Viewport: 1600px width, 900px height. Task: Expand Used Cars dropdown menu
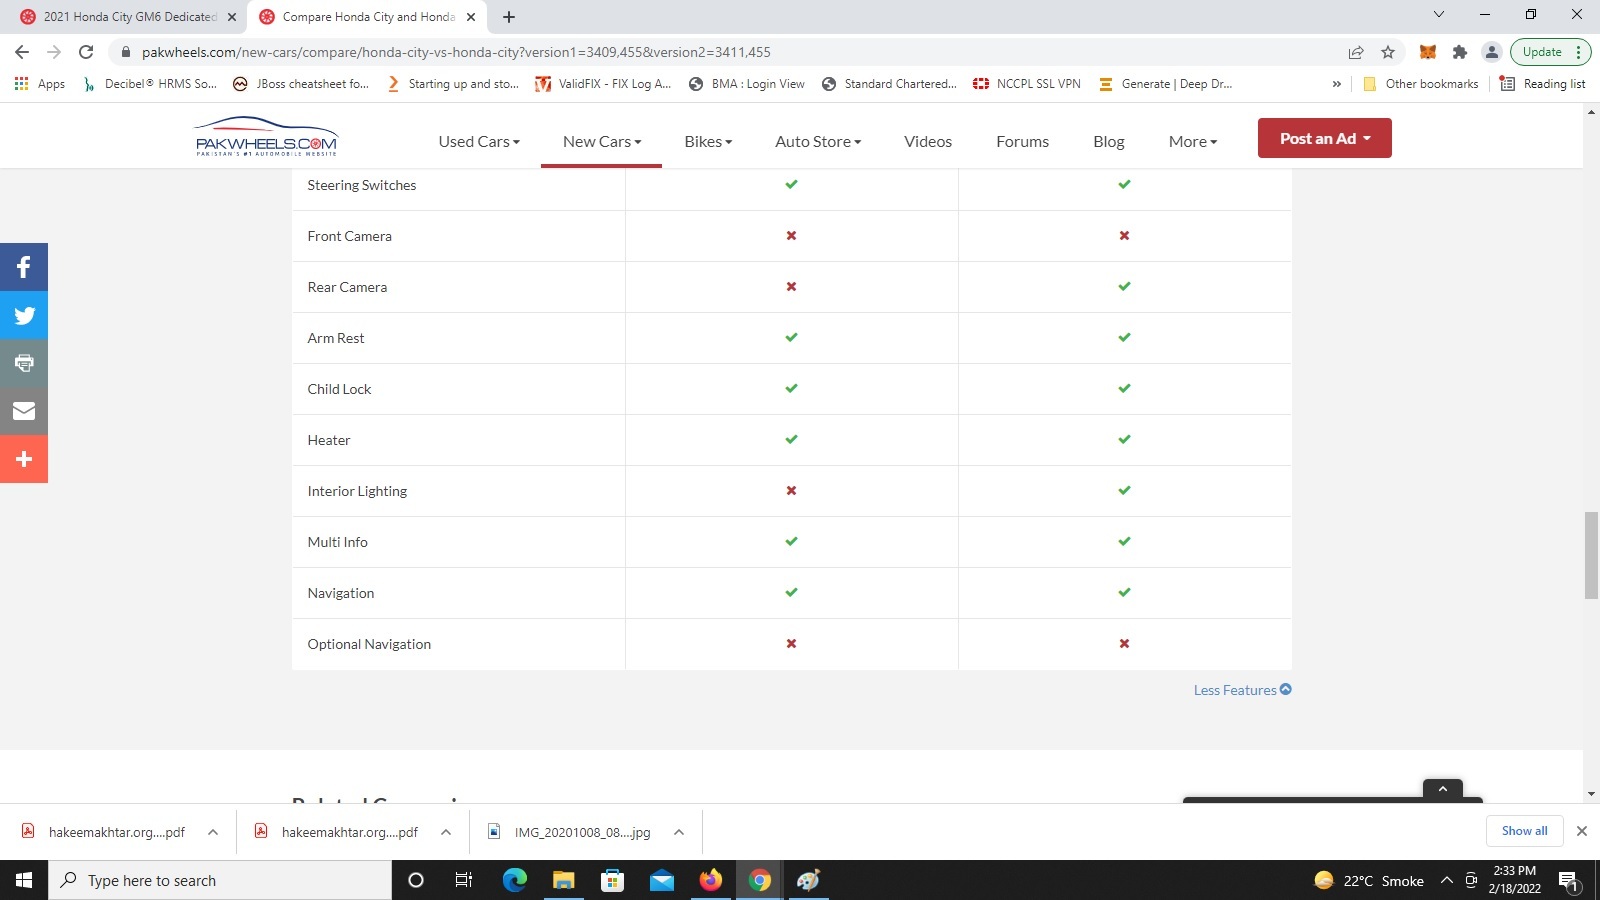tap(479, 142)
